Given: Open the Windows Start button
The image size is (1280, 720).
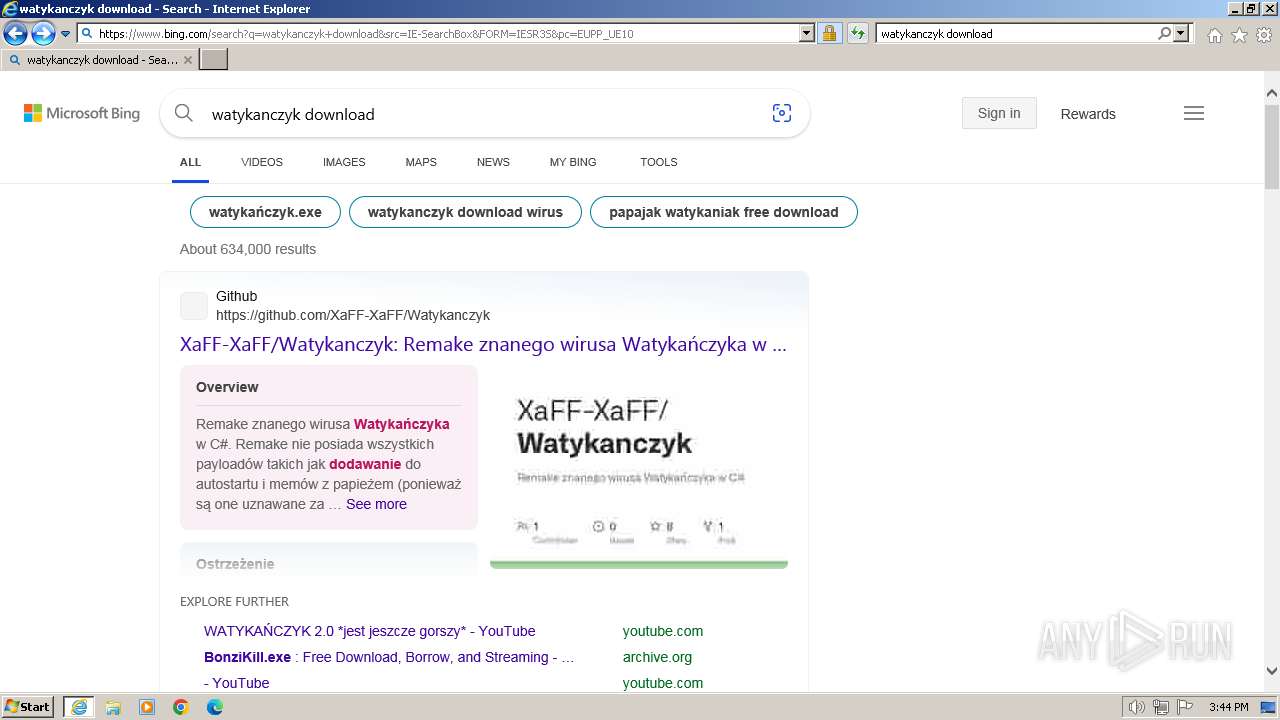Looking at the screenshot, I should click(x=28, y=707).
